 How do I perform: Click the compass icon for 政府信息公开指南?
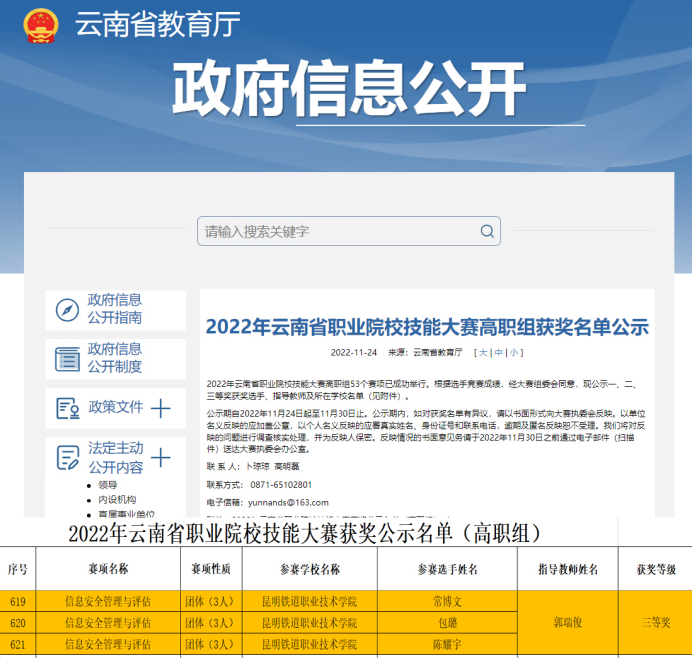[67, 309]
